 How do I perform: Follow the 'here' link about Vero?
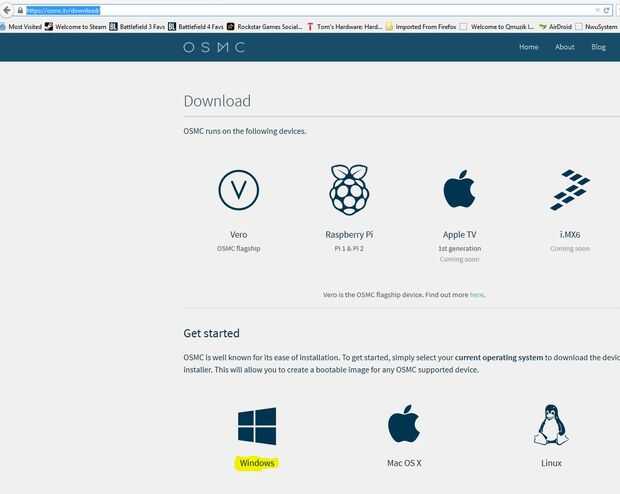coord(476,295)
